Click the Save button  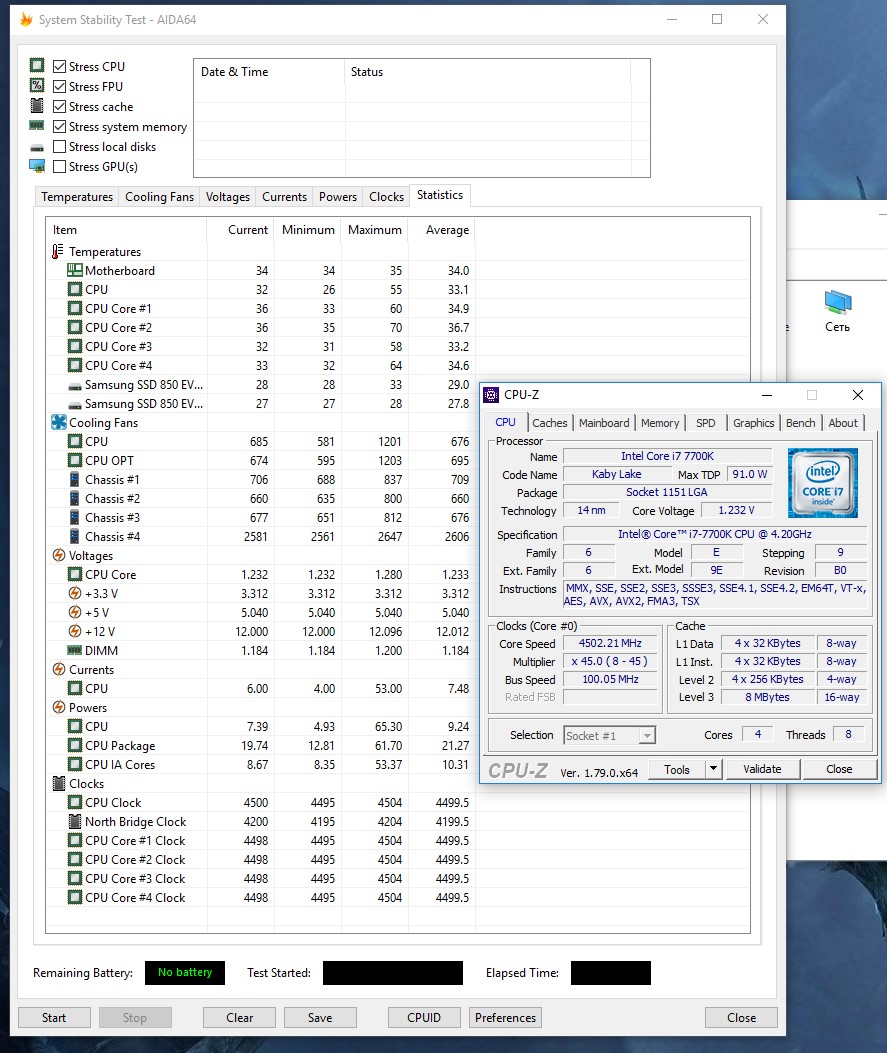point(320,1017)
